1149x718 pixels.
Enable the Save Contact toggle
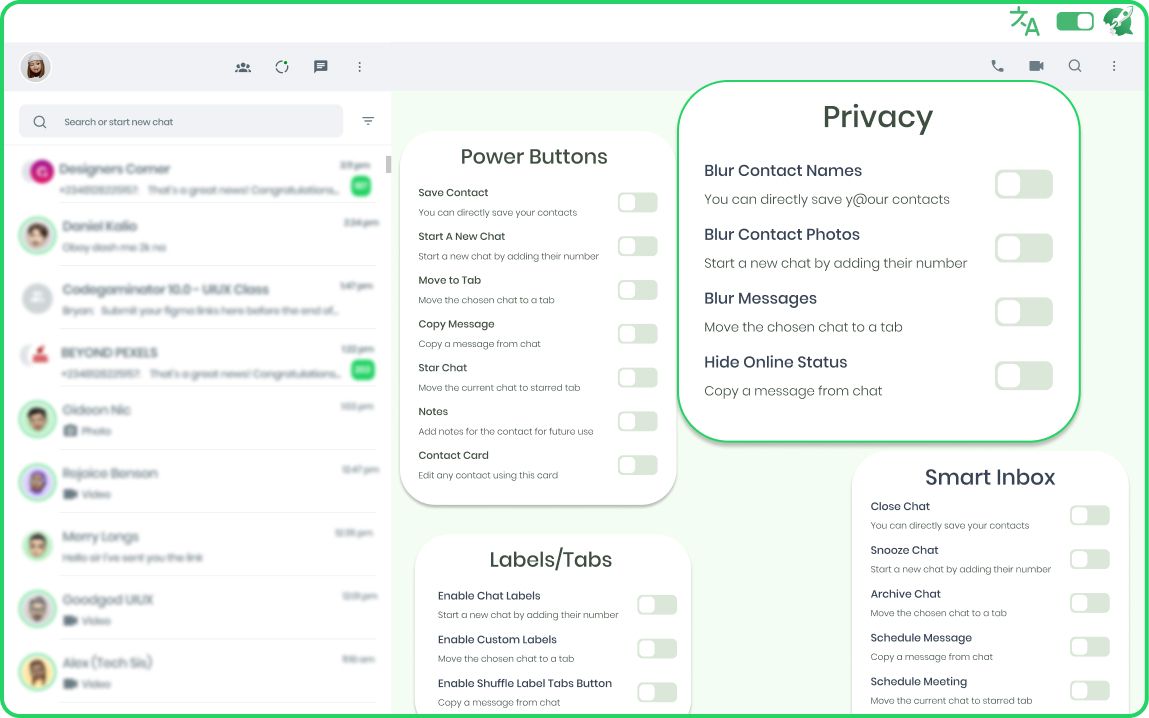638,202
